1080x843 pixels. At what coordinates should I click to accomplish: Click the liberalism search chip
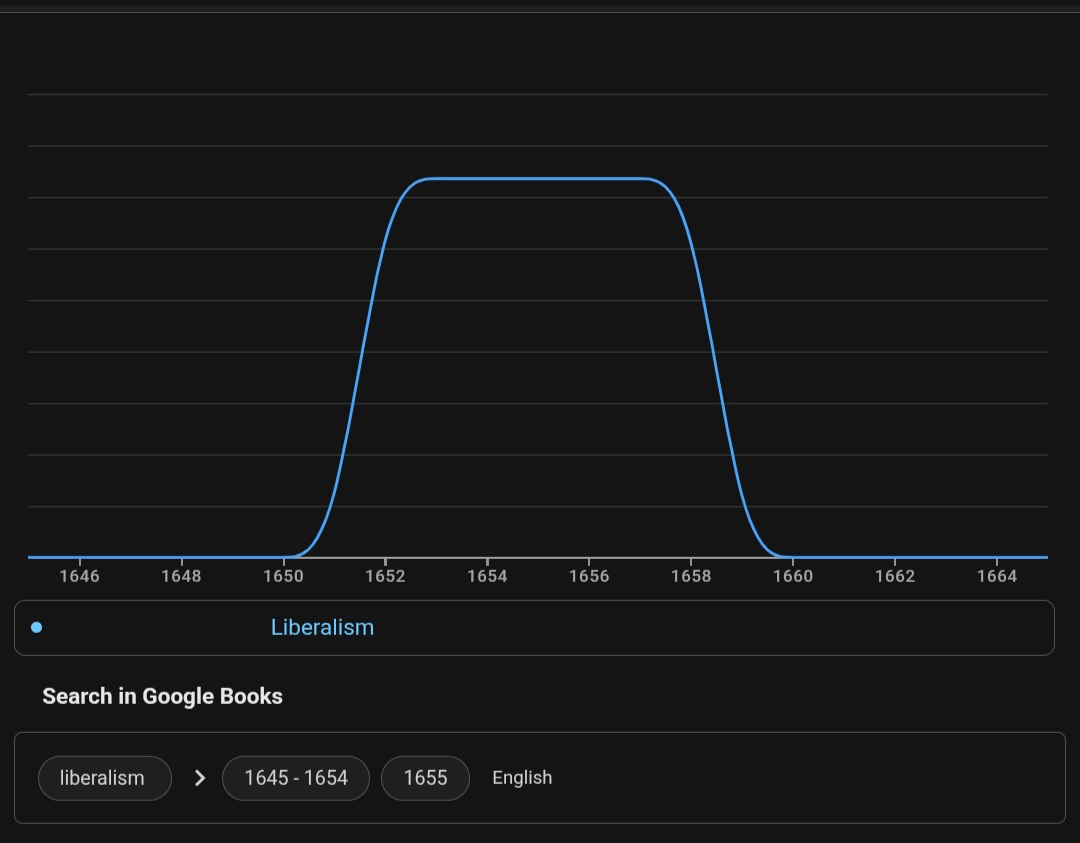click(103, 778)
